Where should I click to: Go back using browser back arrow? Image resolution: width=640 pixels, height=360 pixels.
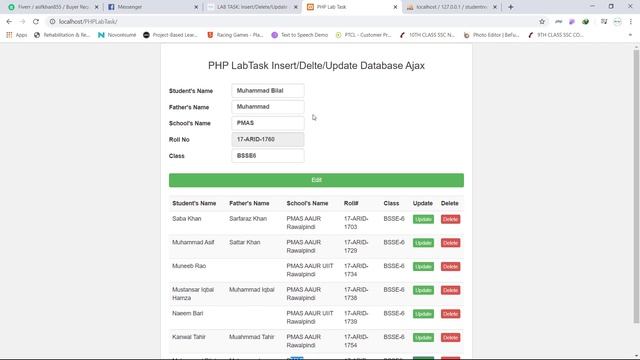9,22
